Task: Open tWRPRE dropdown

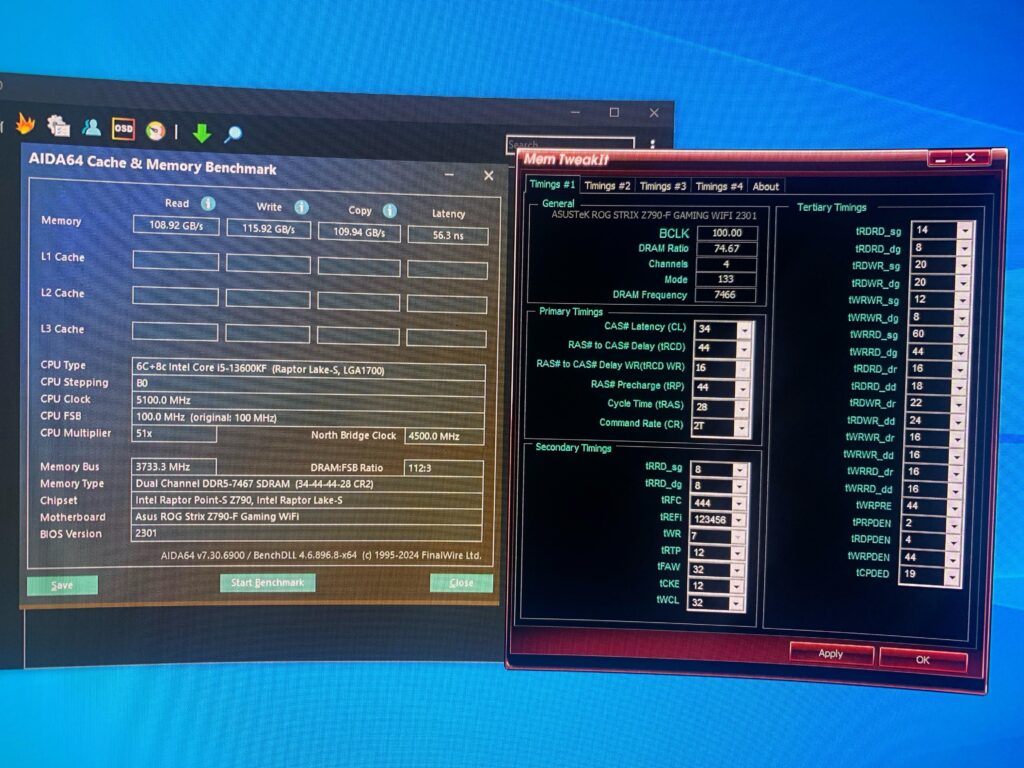Action: 955,507
